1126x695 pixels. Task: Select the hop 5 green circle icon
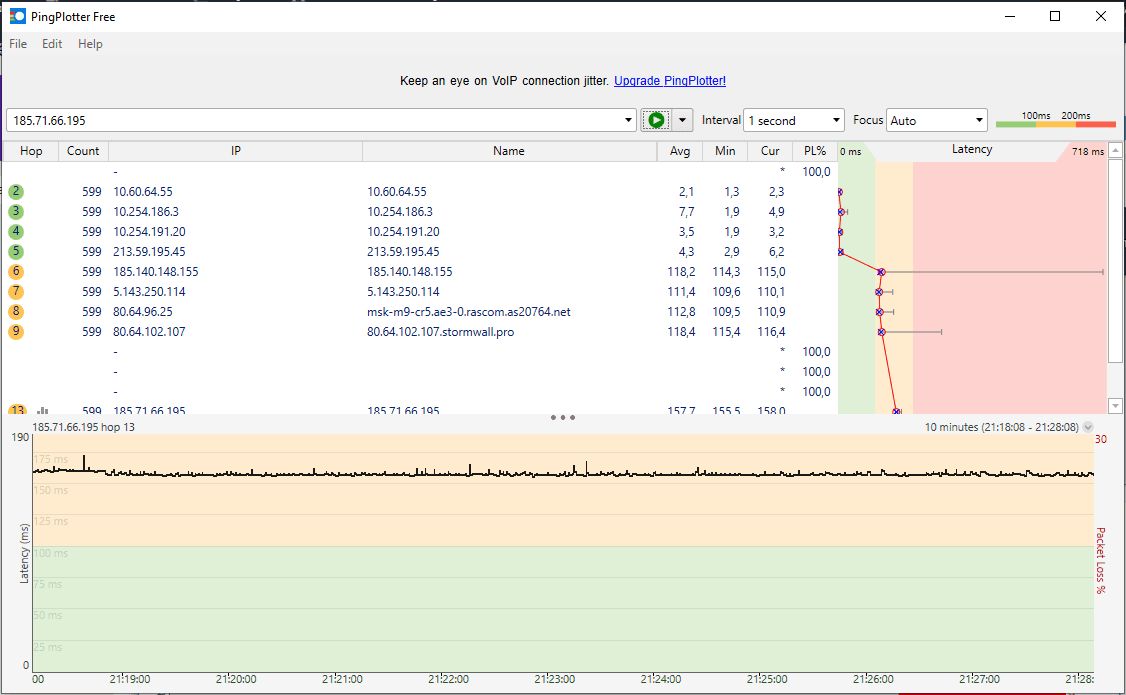[x=16, y=251]
